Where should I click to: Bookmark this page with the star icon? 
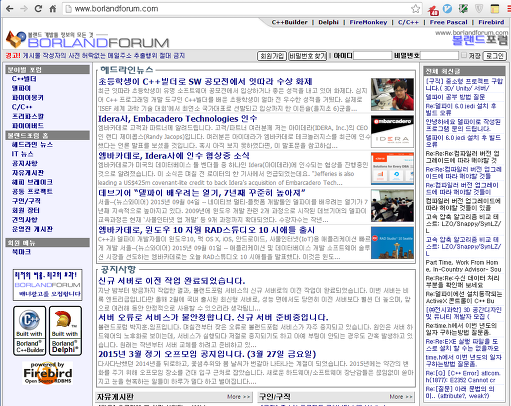tap(415, 9)
